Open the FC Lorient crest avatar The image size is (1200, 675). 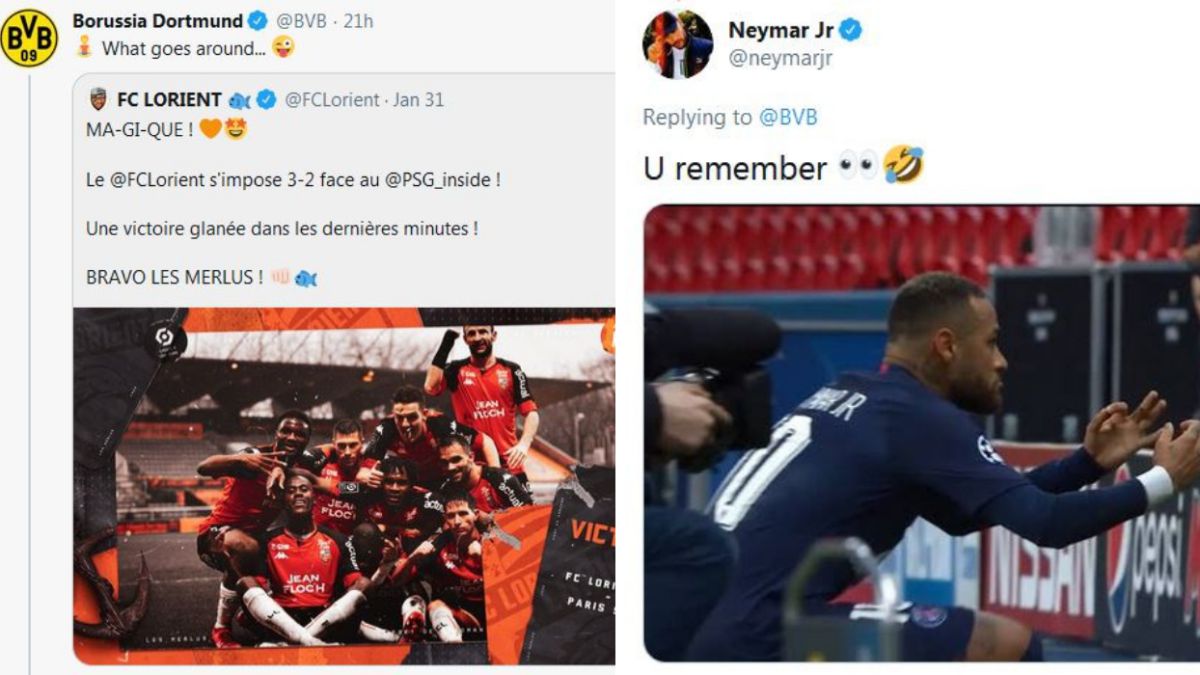pyautogui.click(x=98, y=99)
